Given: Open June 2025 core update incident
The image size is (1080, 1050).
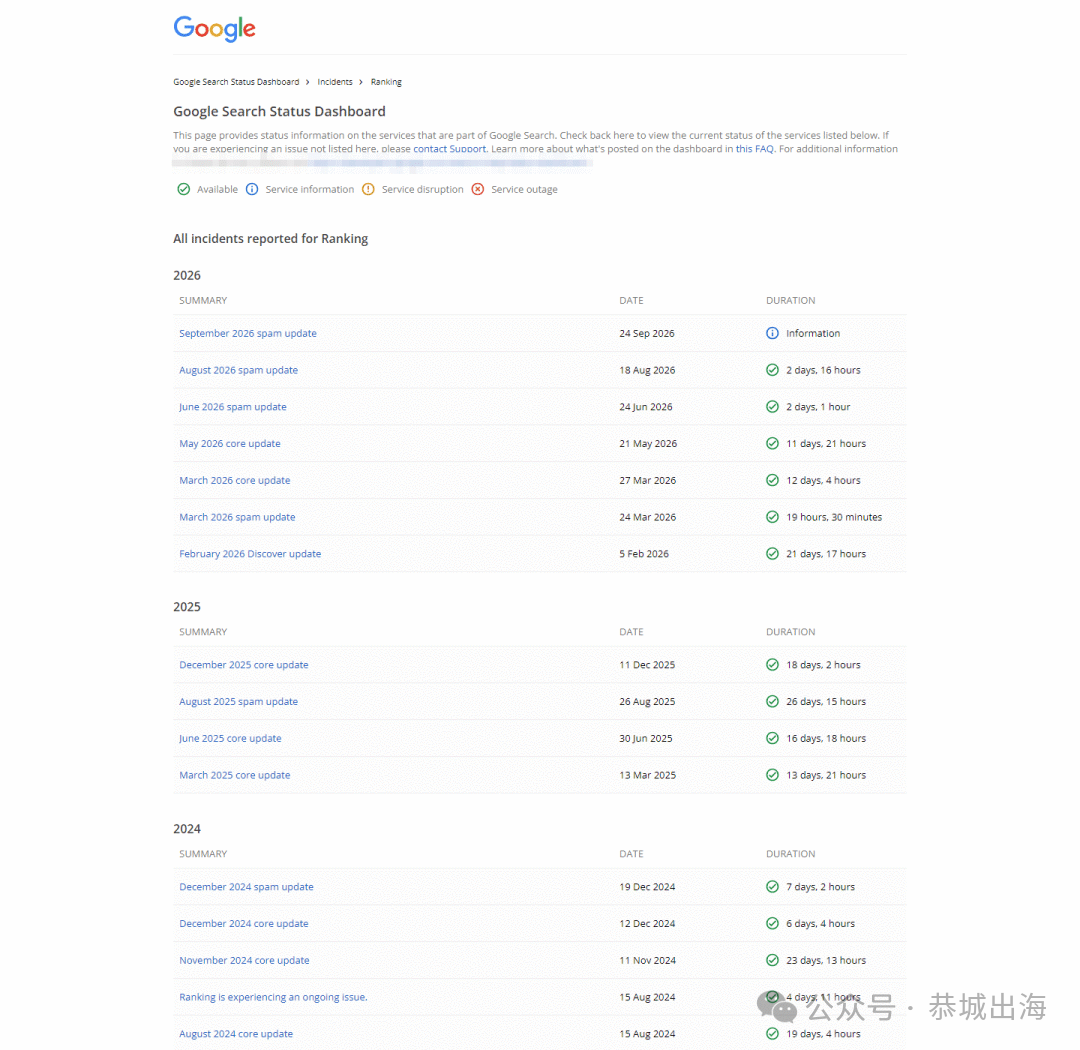Looking at the screenshot, I should pos(230,739).
